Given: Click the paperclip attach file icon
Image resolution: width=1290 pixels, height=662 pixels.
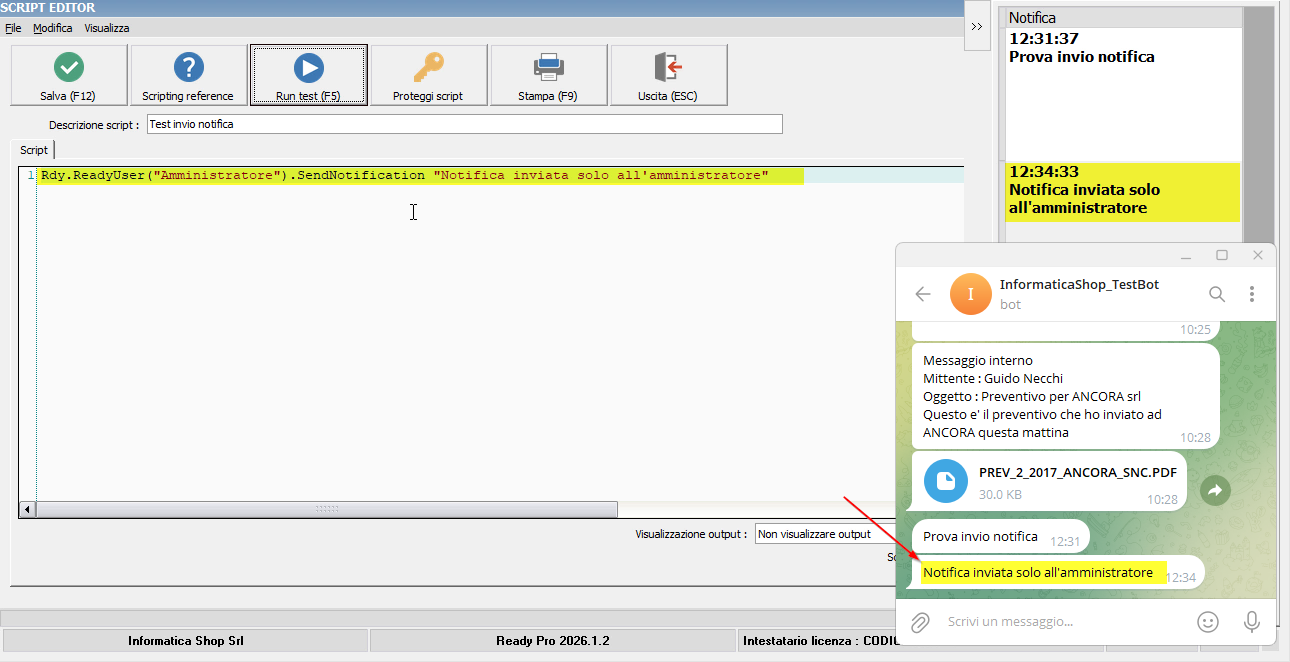Looking at the screenshot, I should pyautogui.click(x=920, y=622).
